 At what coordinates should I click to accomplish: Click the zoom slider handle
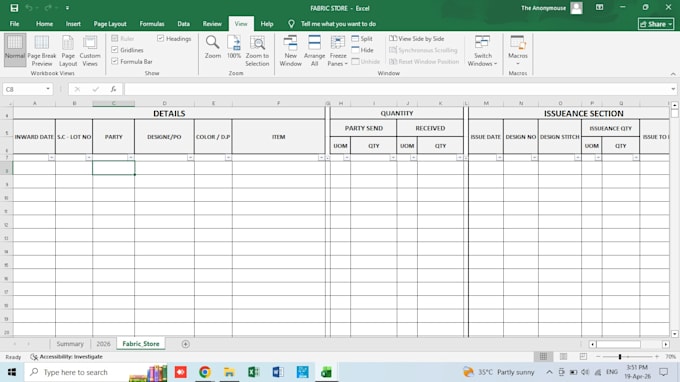(620, 356)
